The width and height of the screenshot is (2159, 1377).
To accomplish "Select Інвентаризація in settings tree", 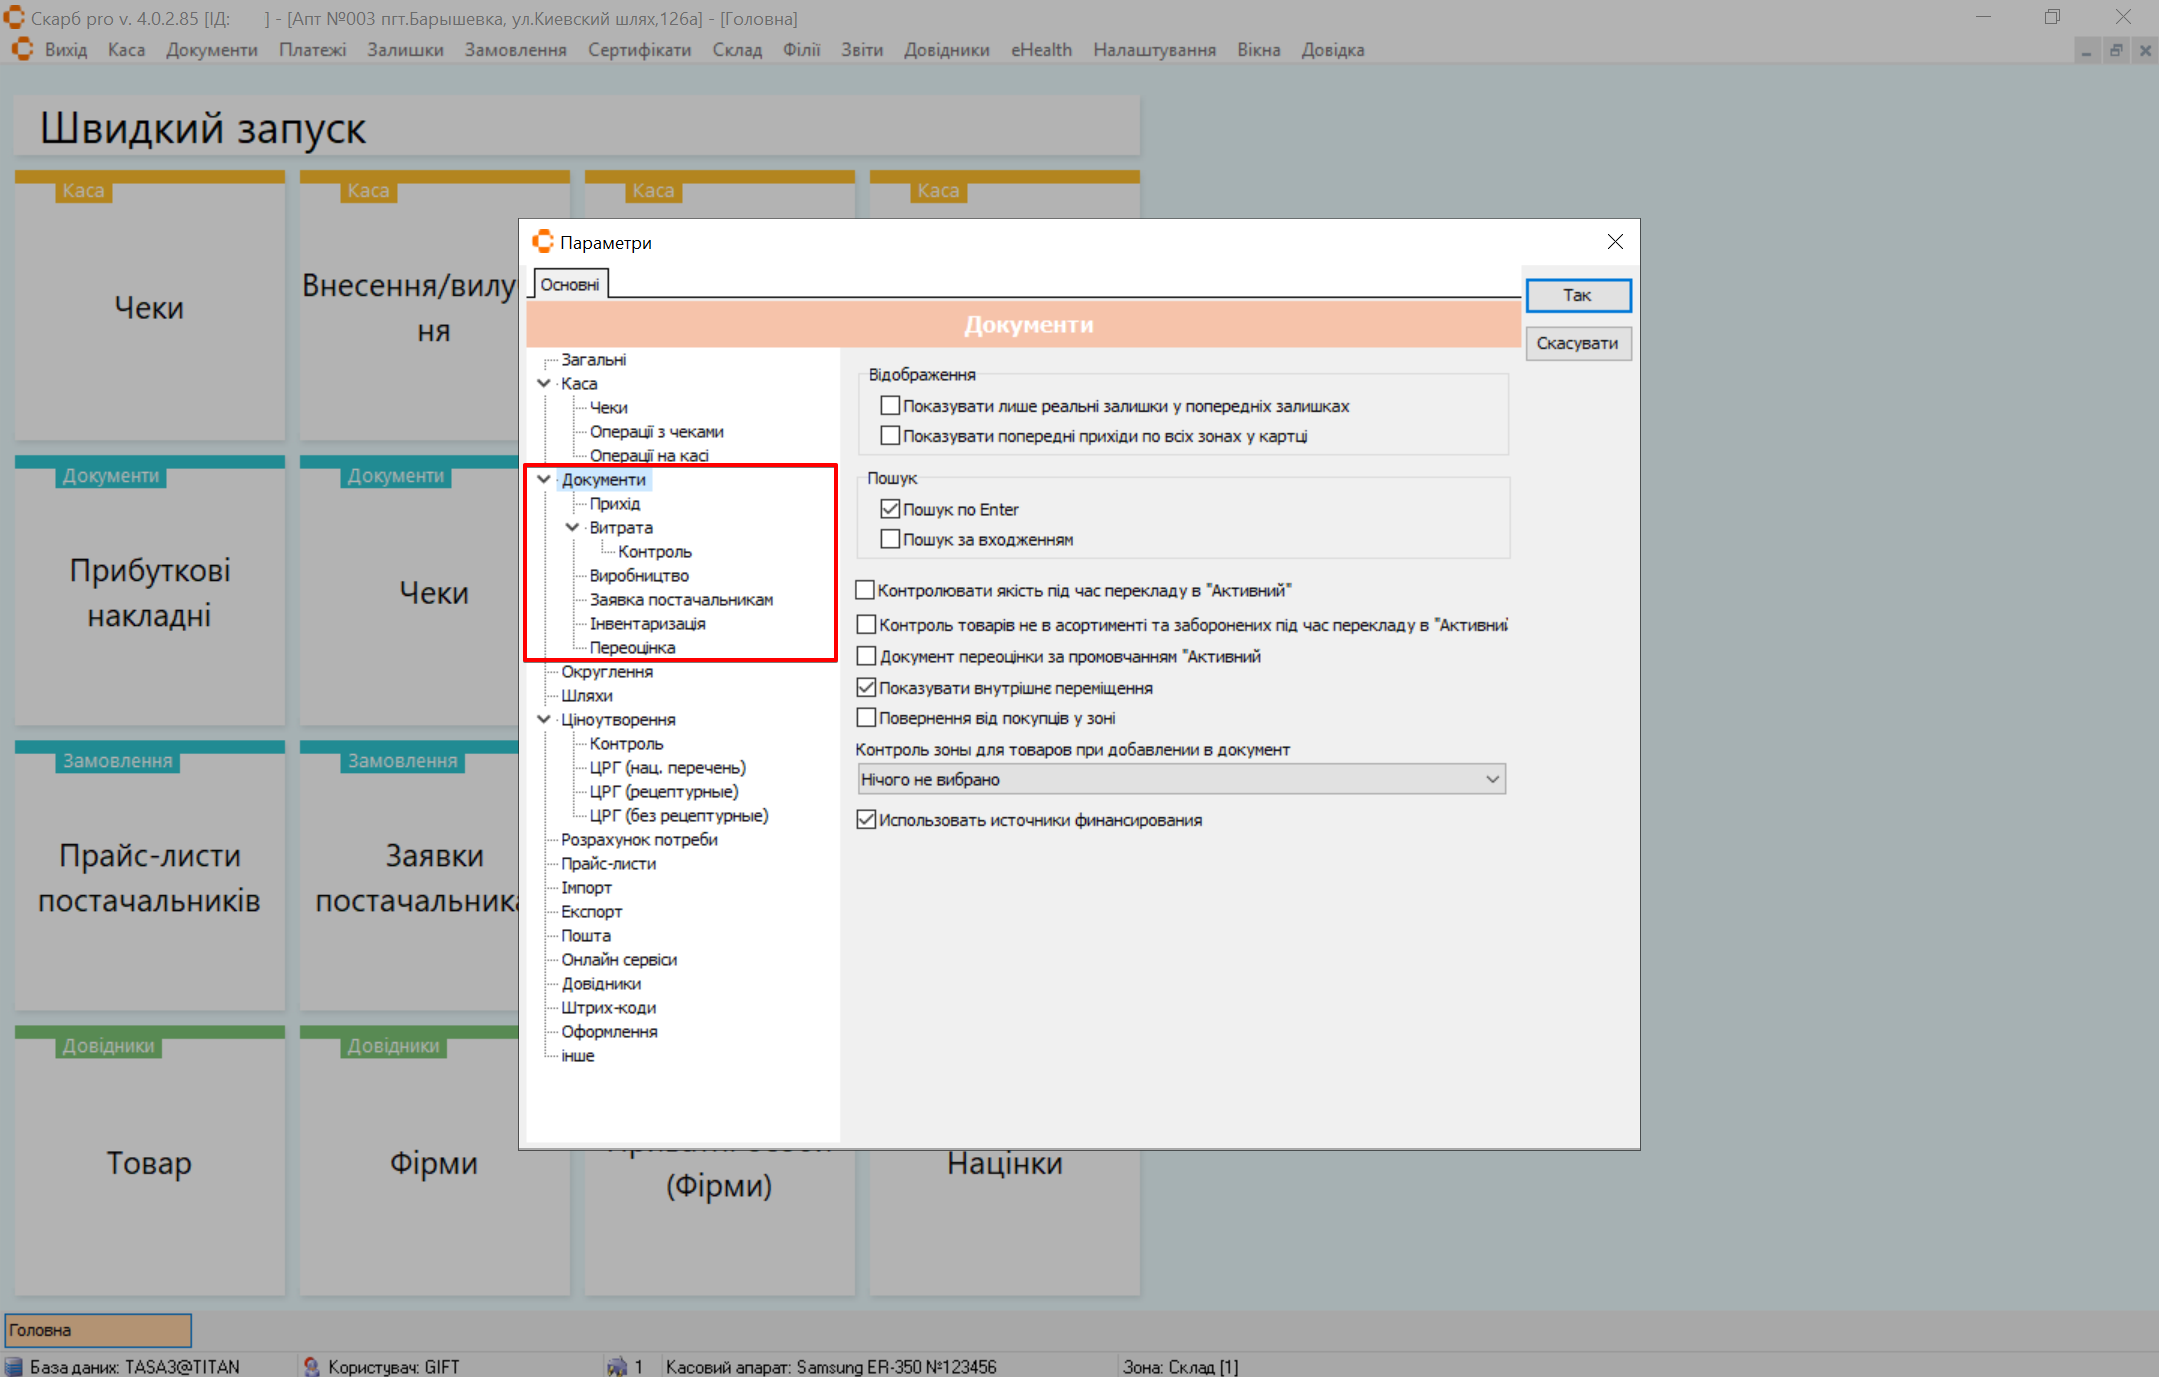I will (647, 623).
